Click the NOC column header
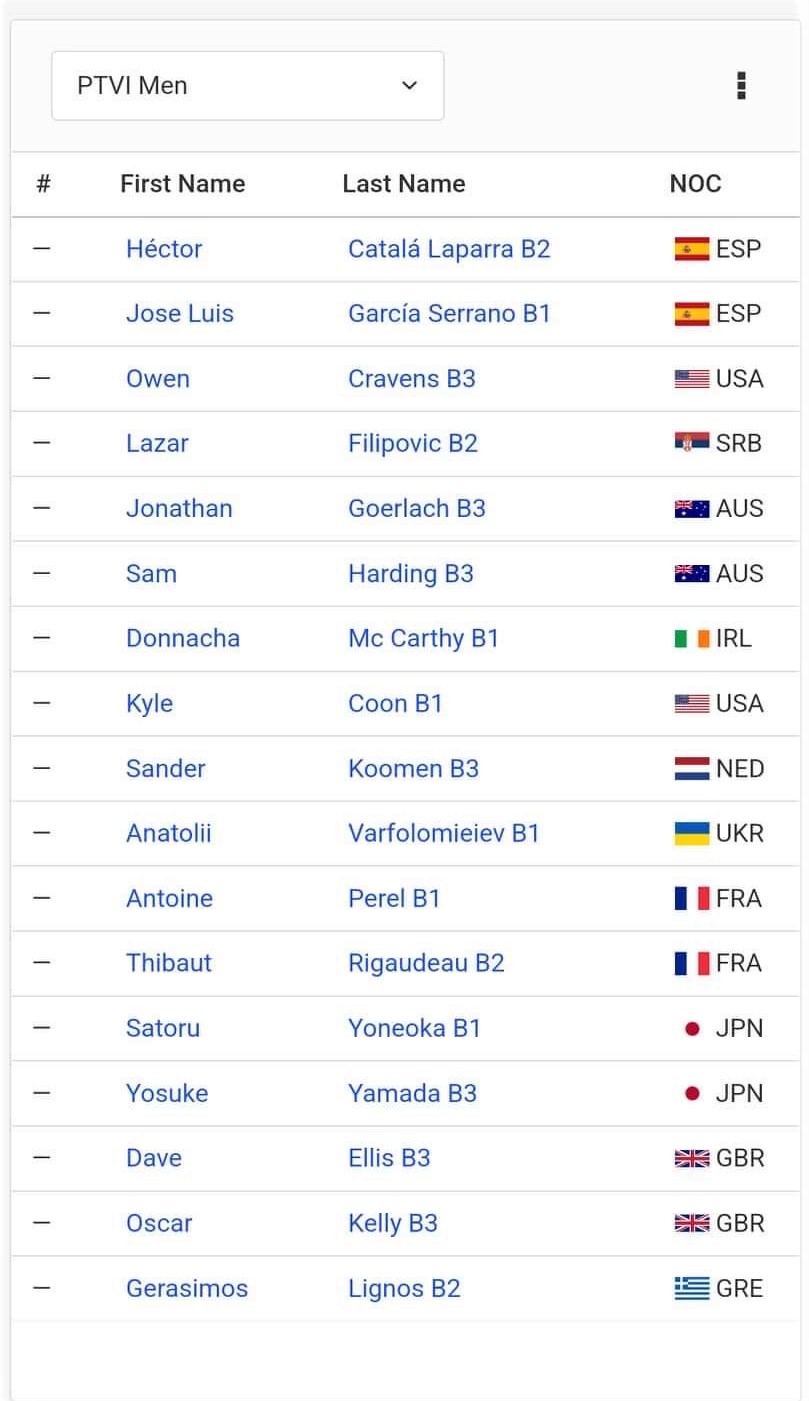809x1401 pixels. point(696,184)
